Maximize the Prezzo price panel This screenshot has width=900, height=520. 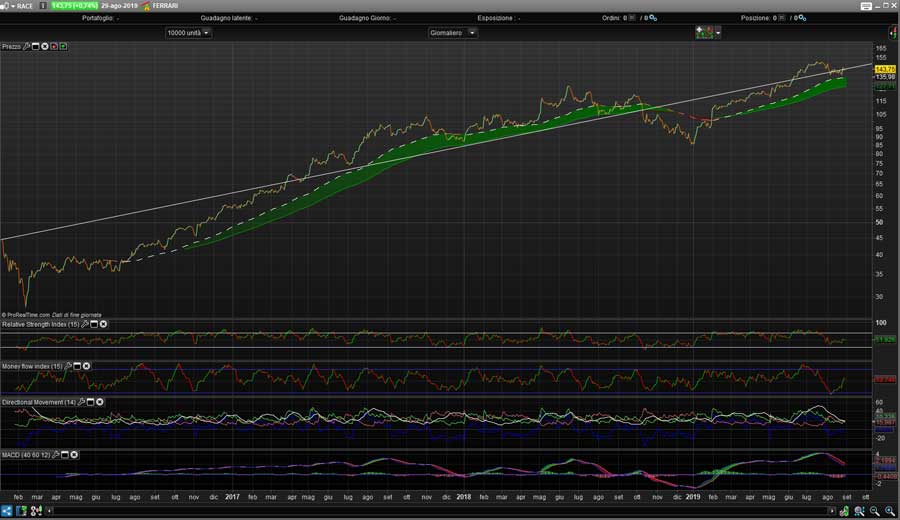point(36,46)
